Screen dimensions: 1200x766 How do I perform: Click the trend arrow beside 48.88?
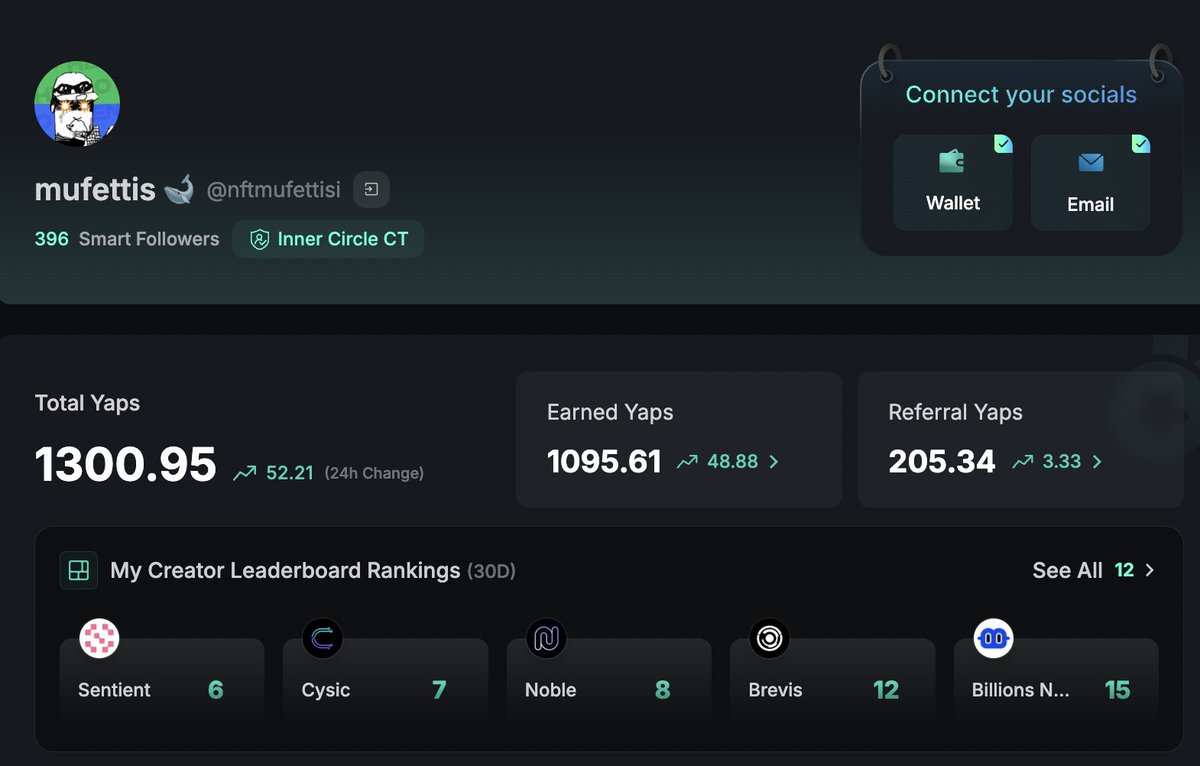click(687, 462)
